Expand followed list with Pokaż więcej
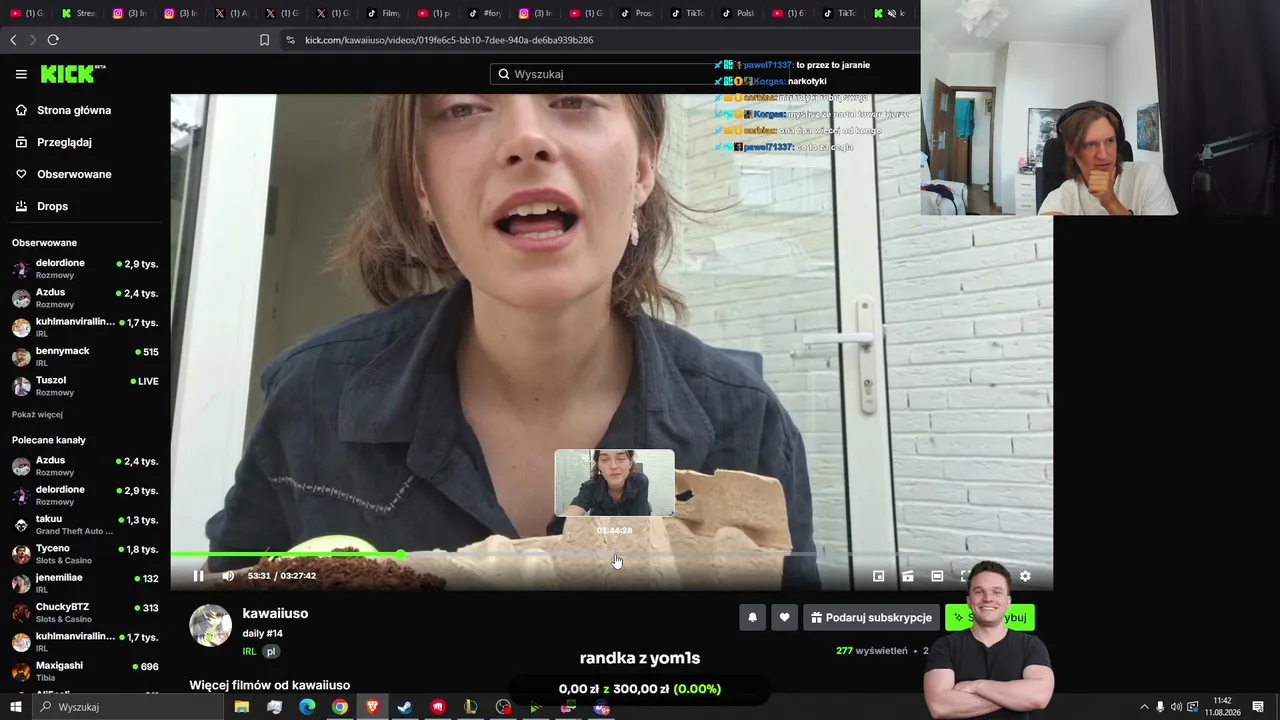Viewport: 1280px width, 720px height. point(37,414)
